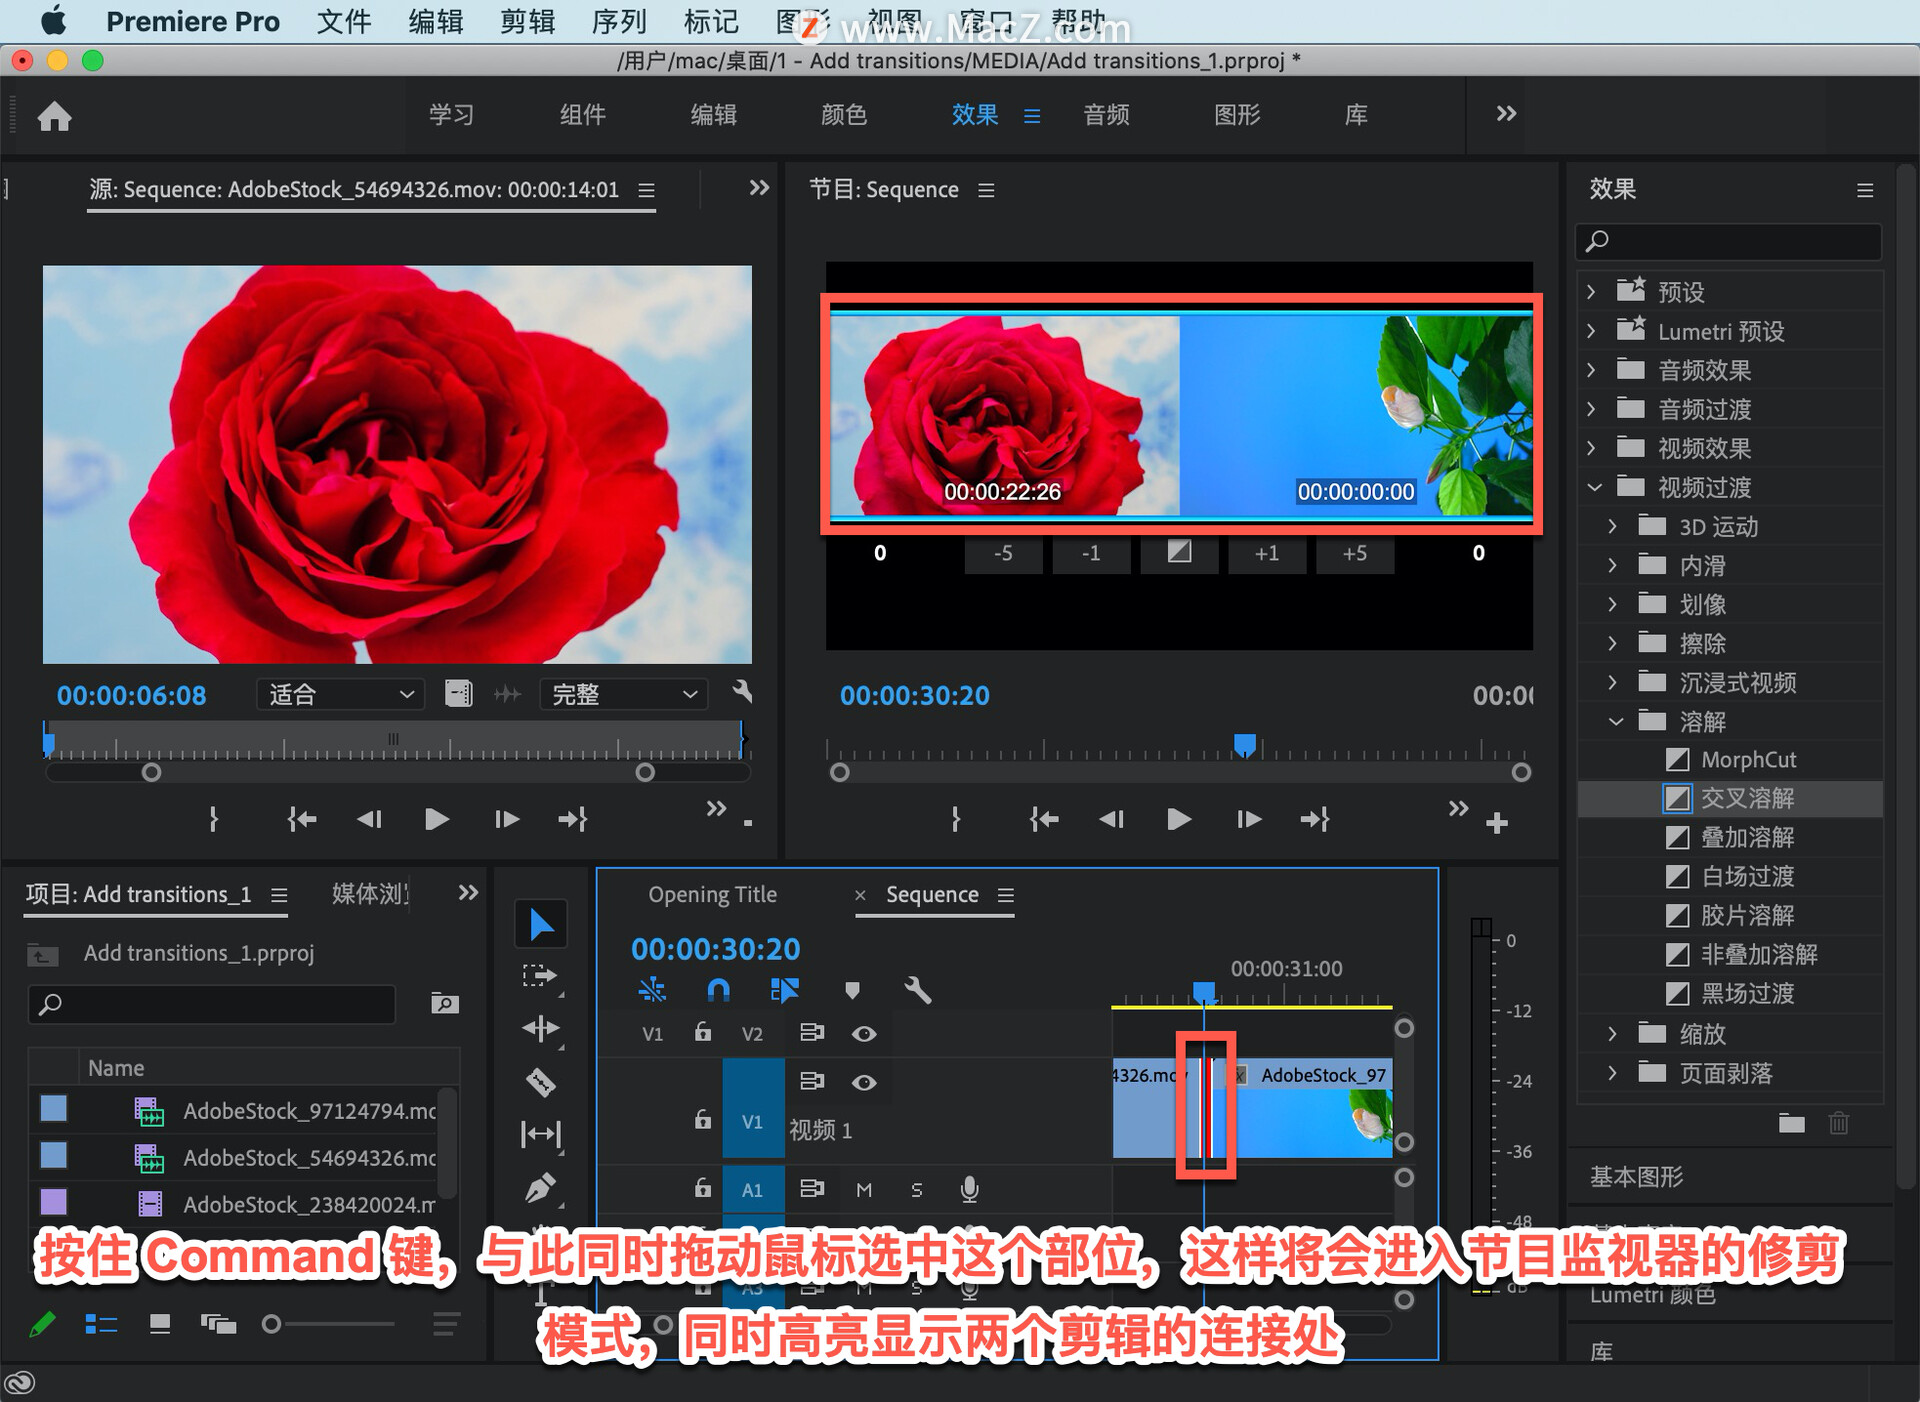Open the 适合 zoom dropdown
1920x1402 pixels.
(x=340, y=694)
